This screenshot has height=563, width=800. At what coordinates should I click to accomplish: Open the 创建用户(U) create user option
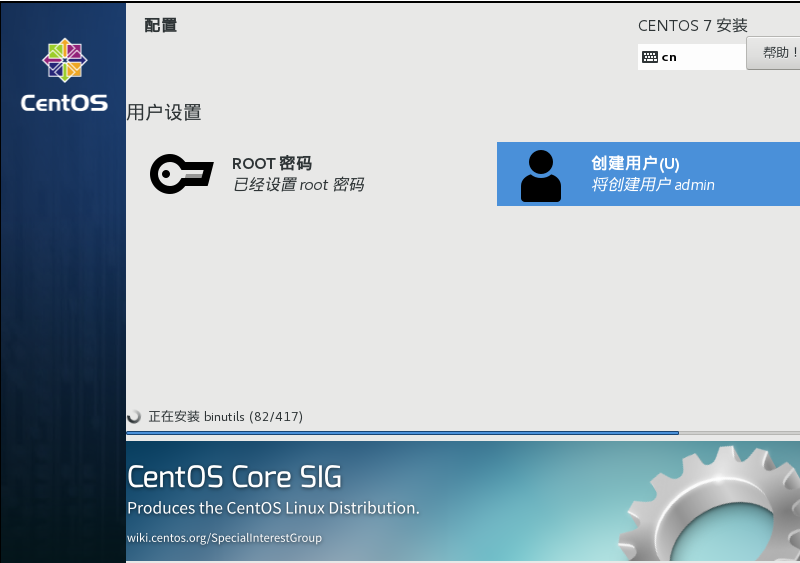648,174
